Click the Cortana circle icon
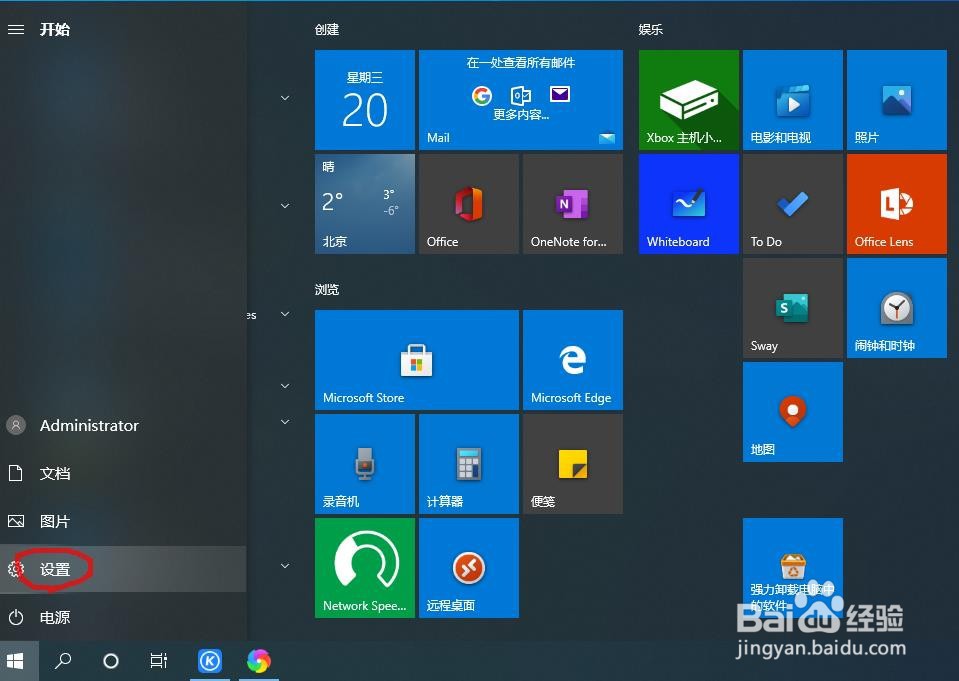This screenshot has height=681, width=959. (111, 661)
